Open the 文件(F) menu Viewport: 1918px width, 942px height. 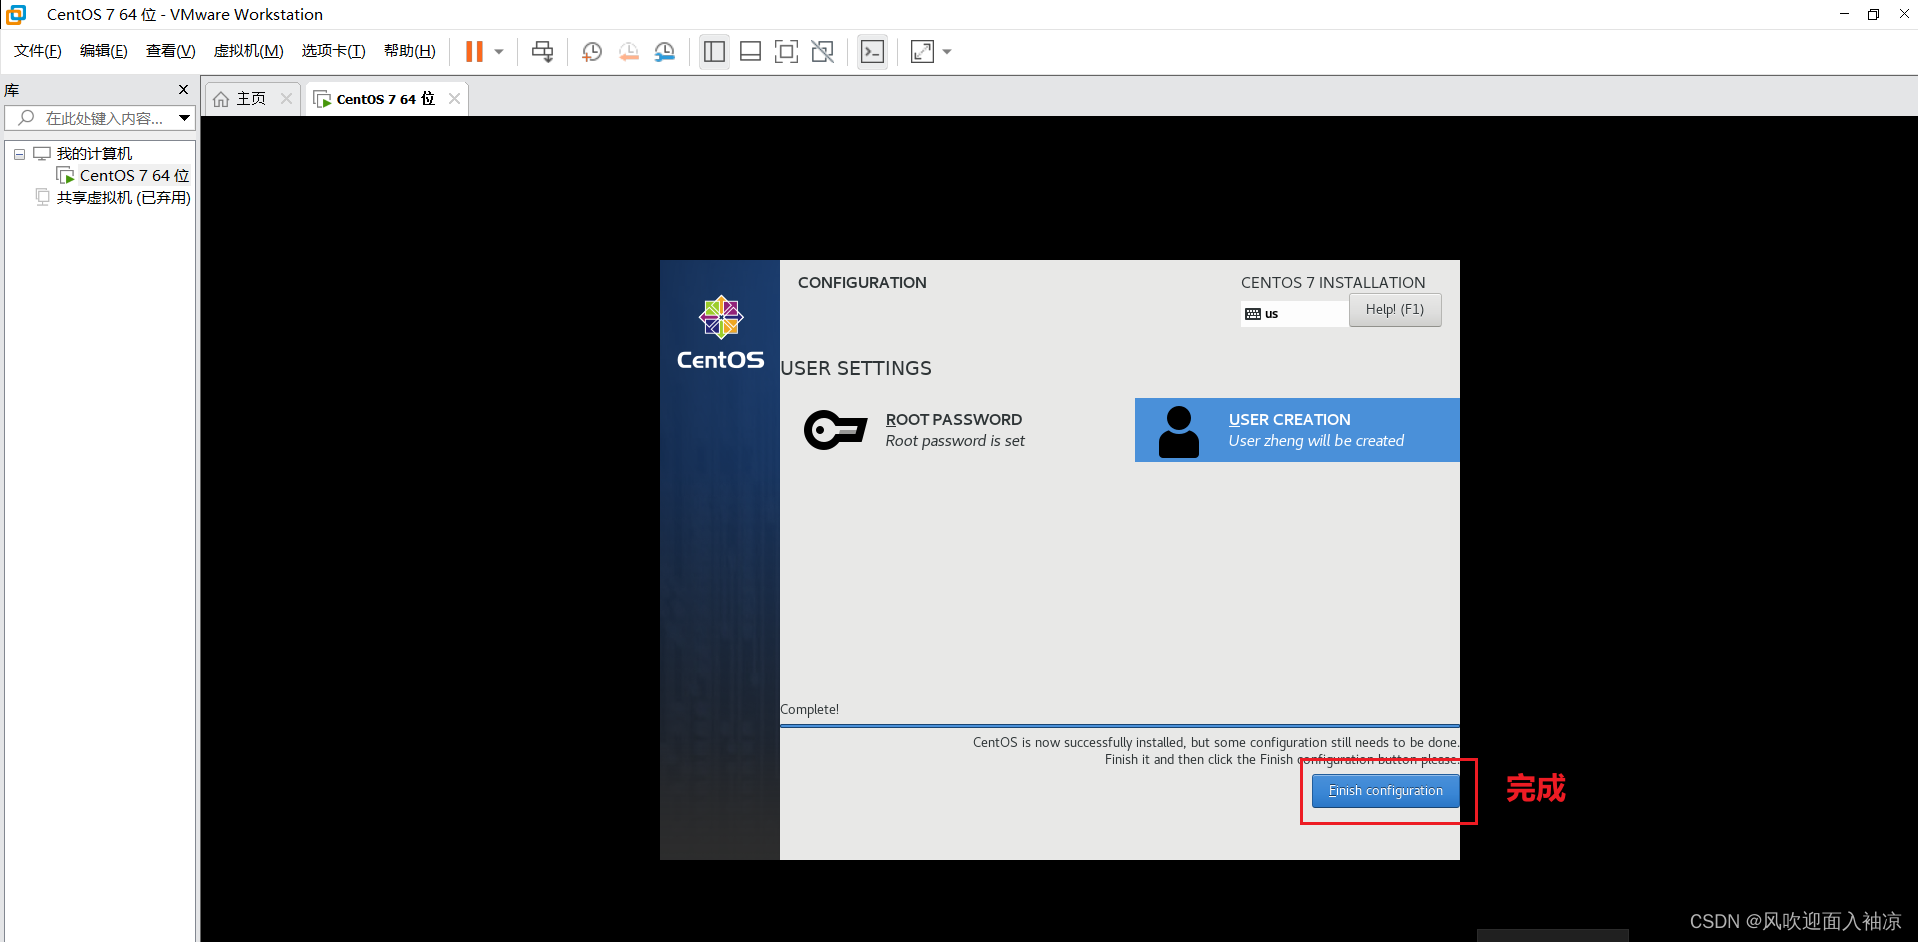coord(38,51)
